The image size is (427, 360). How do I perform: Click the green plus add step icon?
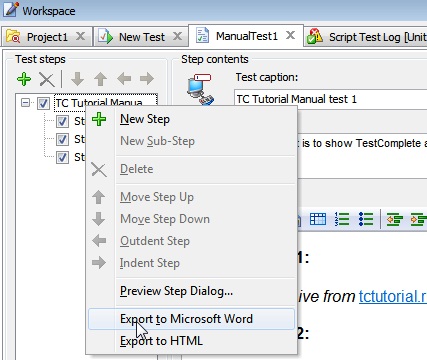(x=24, y=79)
